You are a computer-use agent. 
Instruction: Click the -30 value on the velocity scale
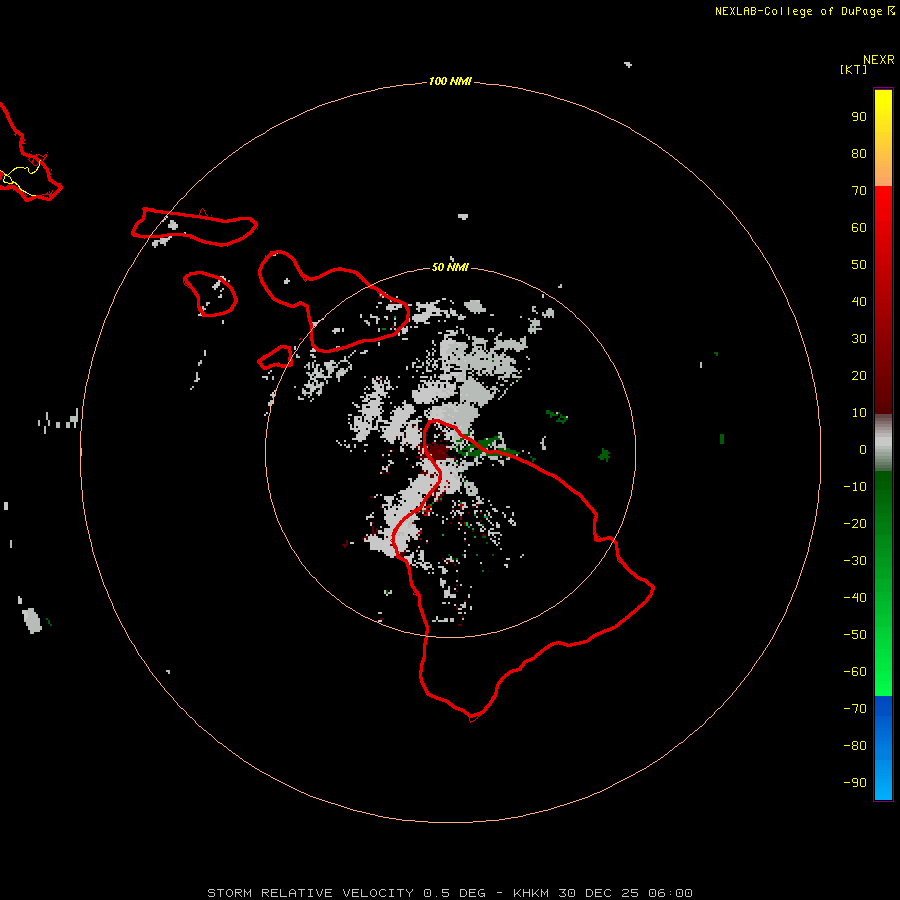pos(855,561)
